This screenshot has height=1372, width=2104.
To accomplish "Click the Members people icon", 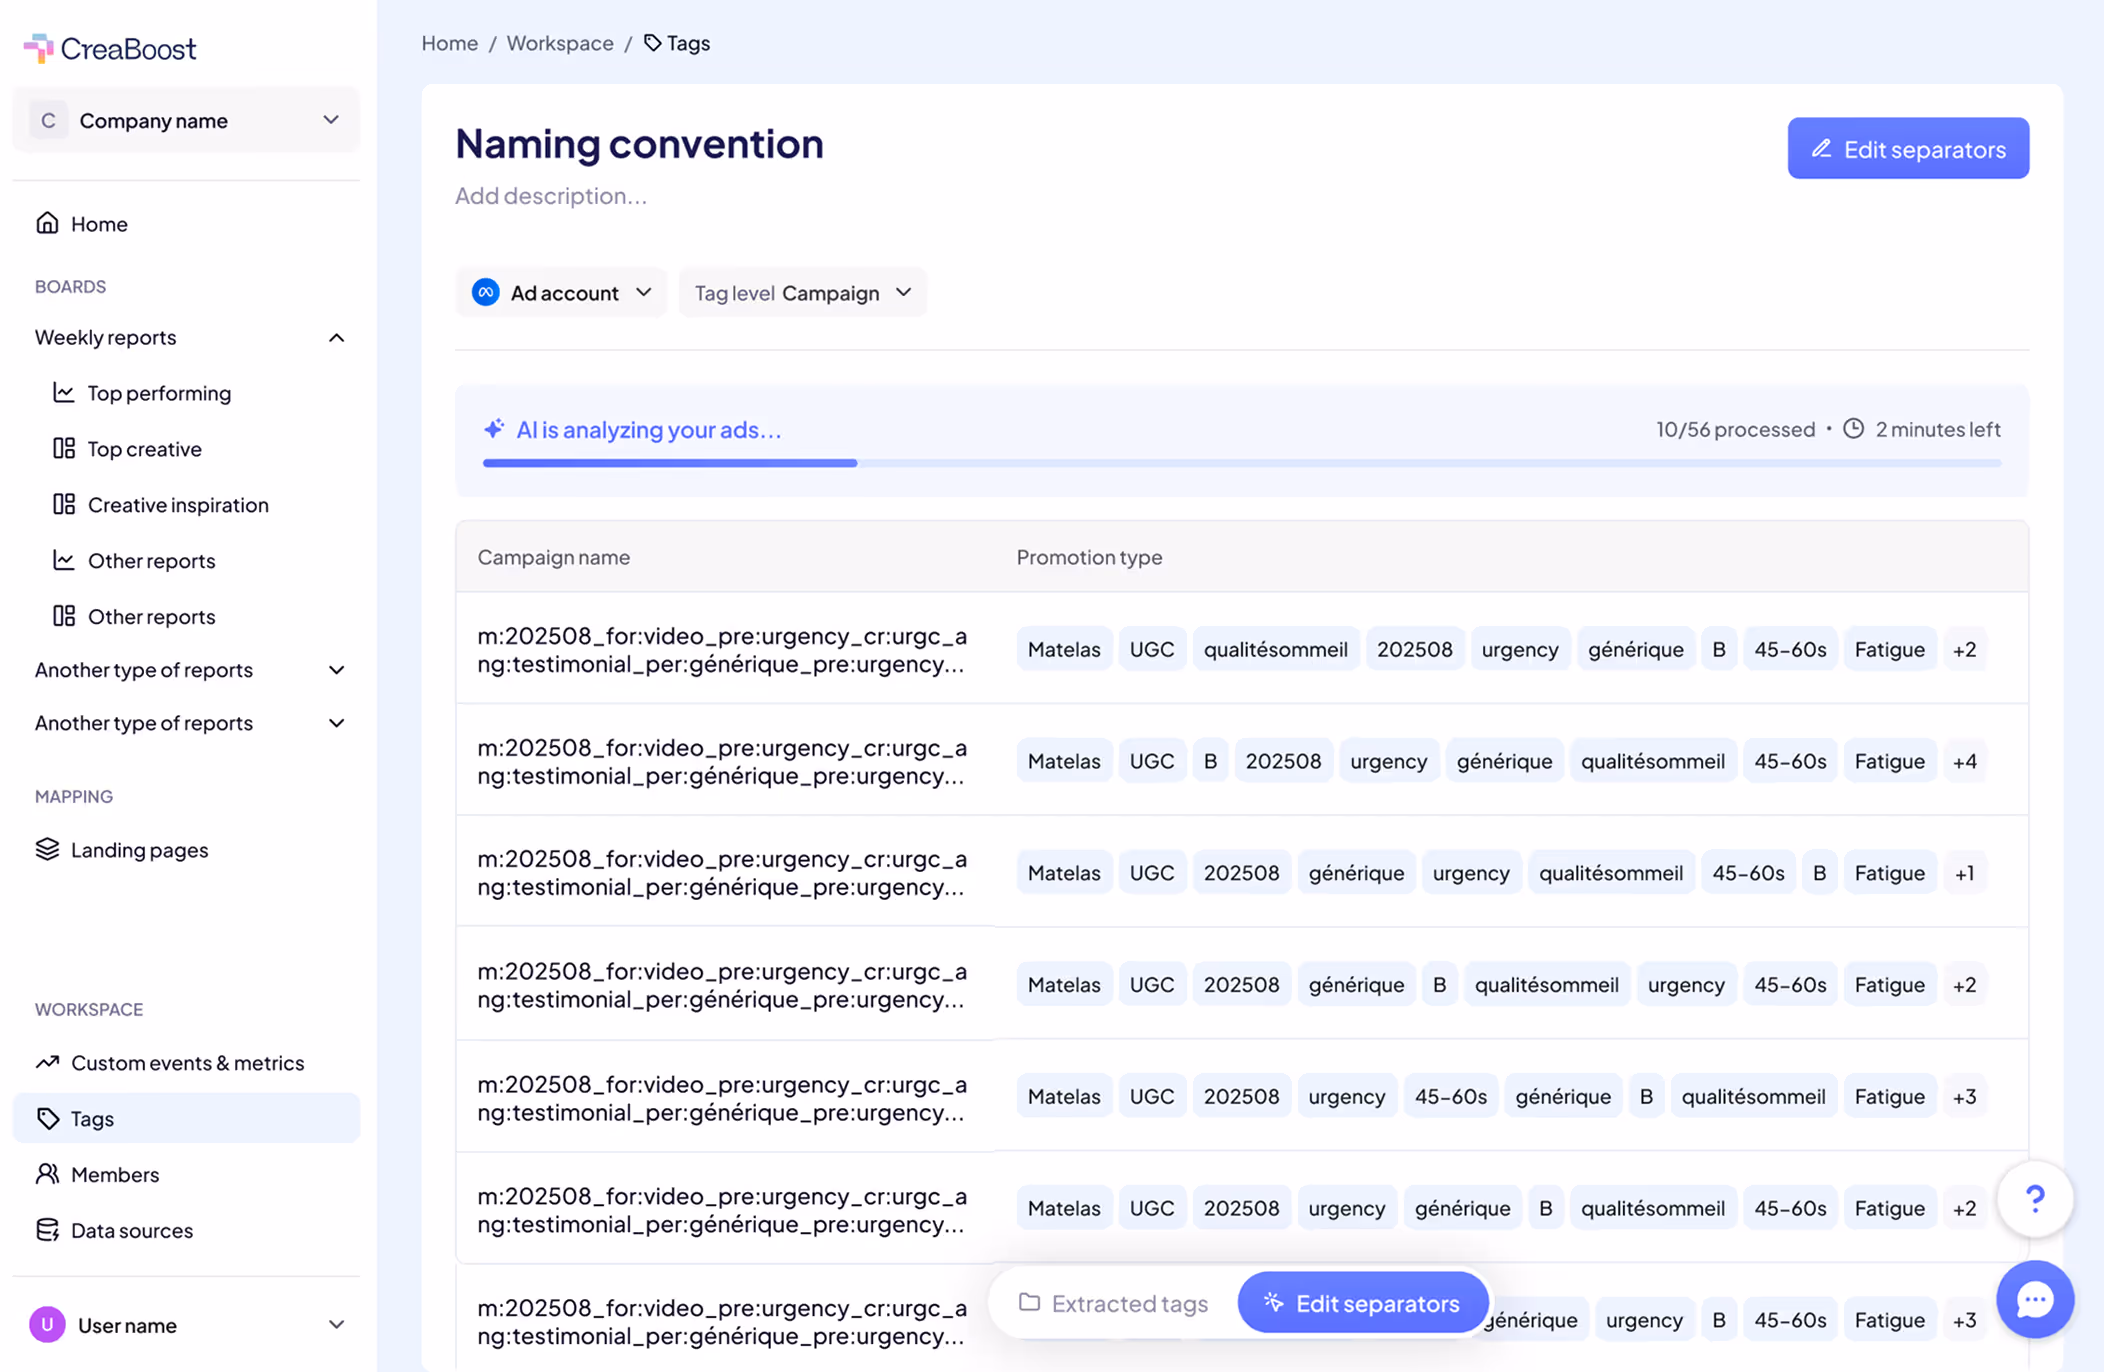I will pos(47,1174).
